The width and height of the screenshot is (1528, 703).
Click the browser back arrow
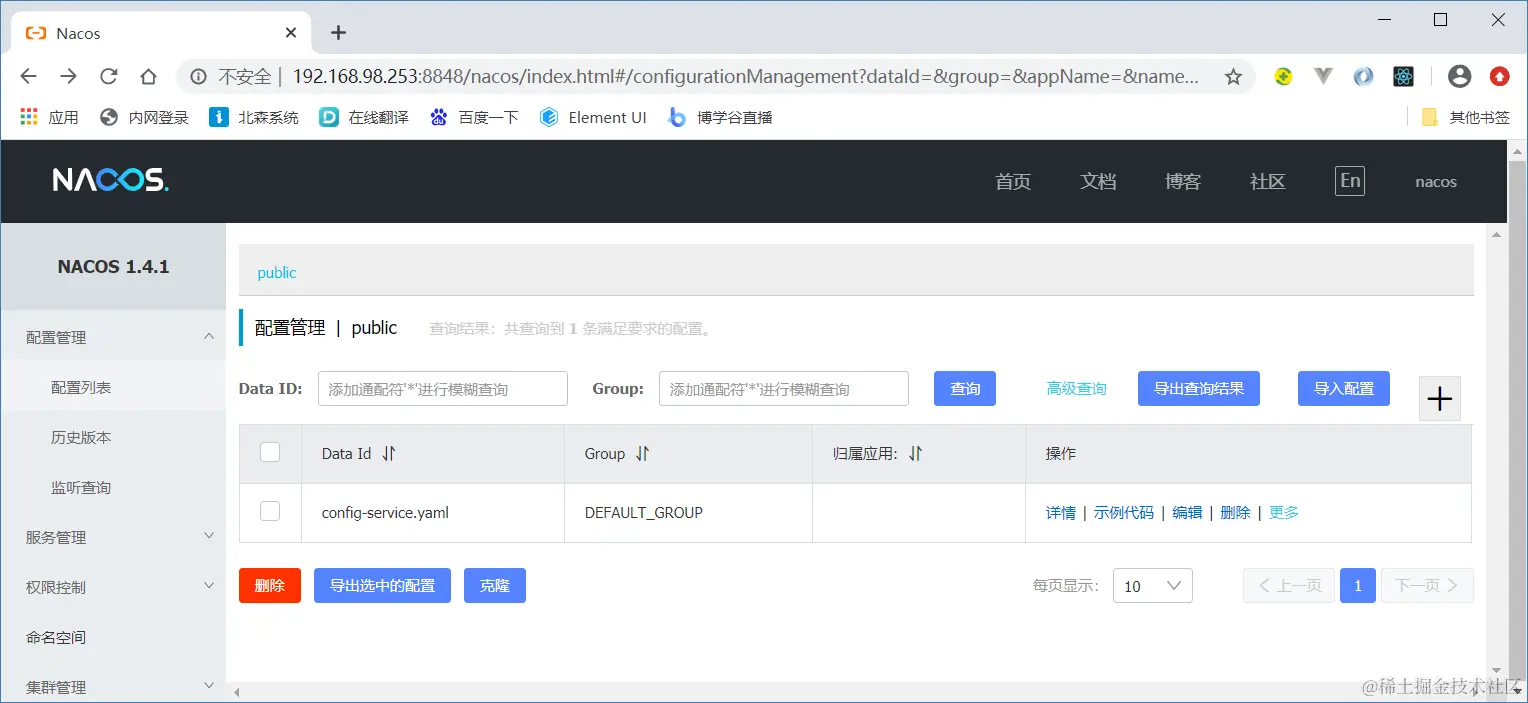pyautogui.click(x=28, y=76)
